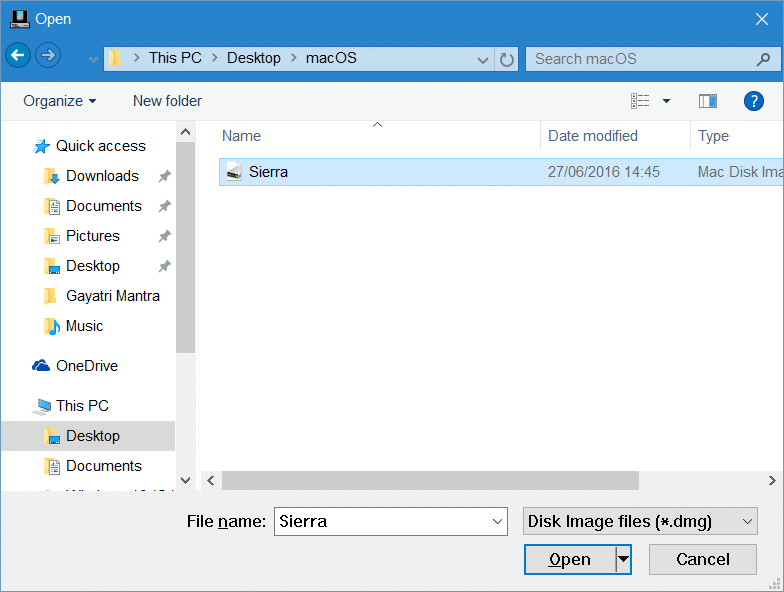Refresh the macOS folder view
The width and height of the screenshot is (784, 592).
tap(506, 60)
